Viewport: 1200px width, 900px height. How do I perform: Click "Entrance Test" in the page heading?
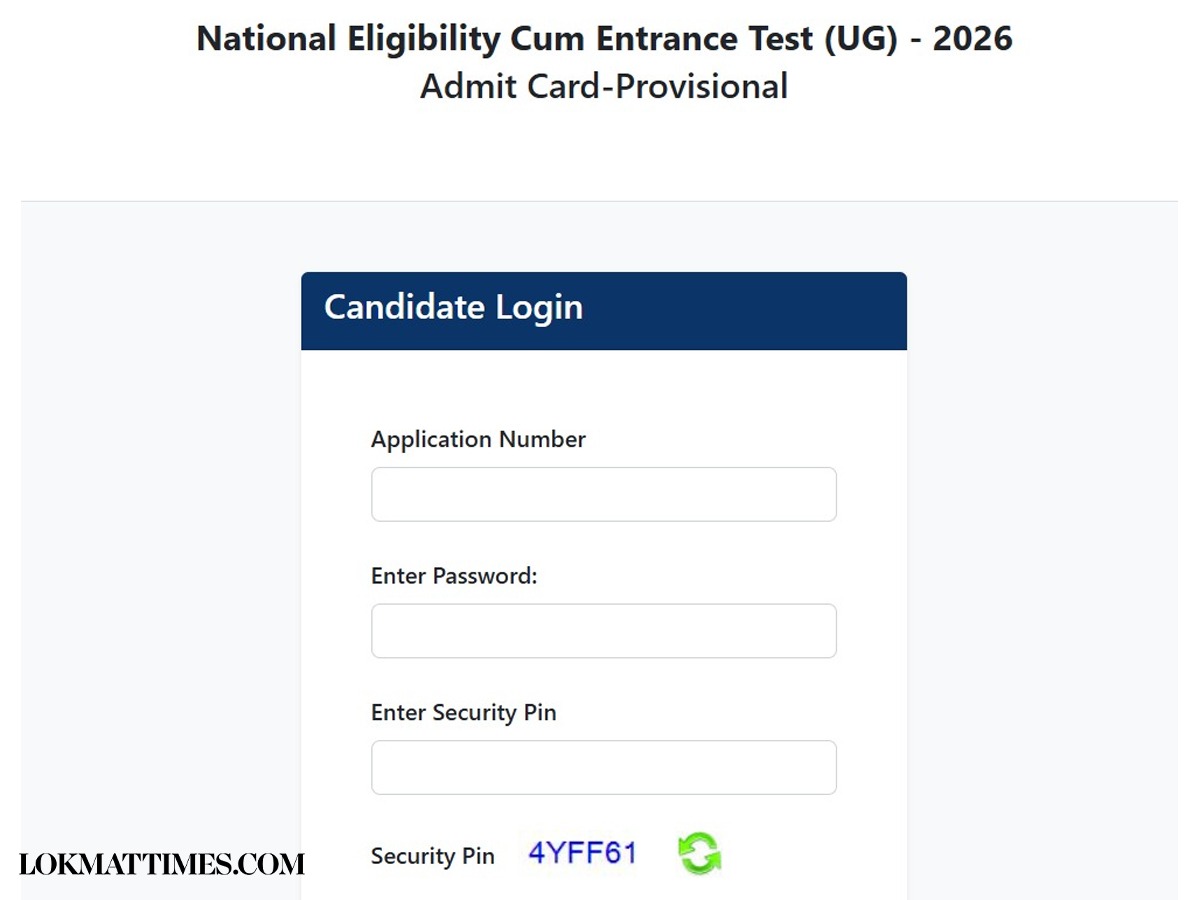point(720,39)
